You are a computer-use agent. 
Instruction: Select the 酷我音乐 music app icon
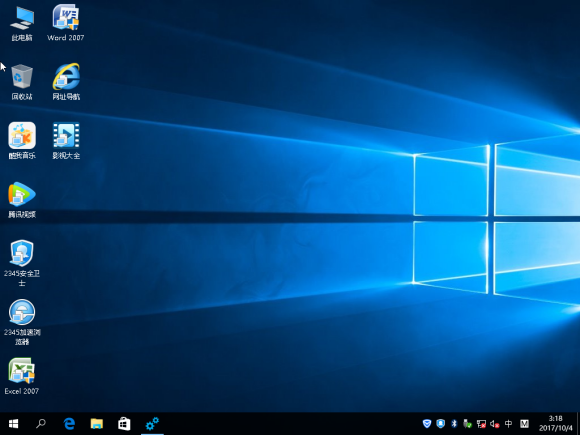22,141
